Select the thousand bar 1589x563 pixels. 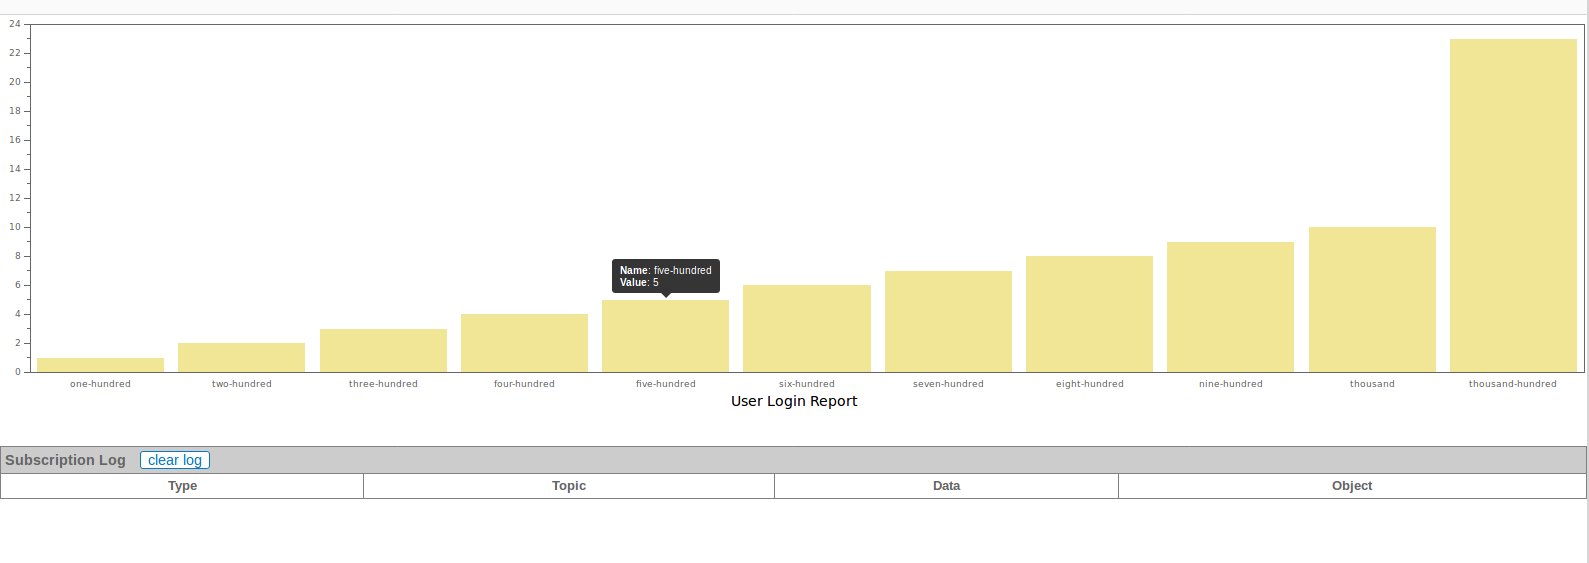(1372, 300)
